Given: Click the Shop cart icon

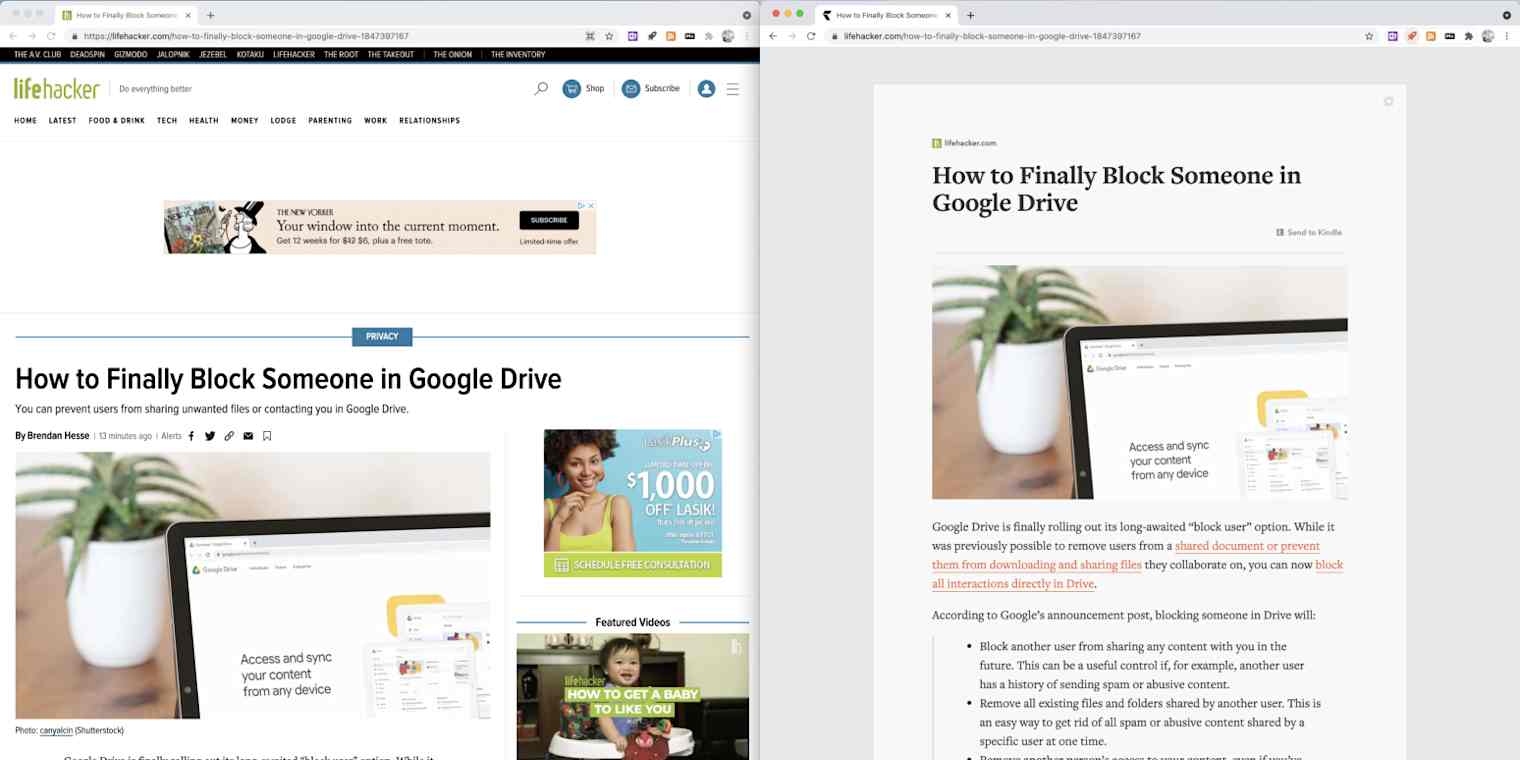Looking at the screenshot, I should [569, 88].
